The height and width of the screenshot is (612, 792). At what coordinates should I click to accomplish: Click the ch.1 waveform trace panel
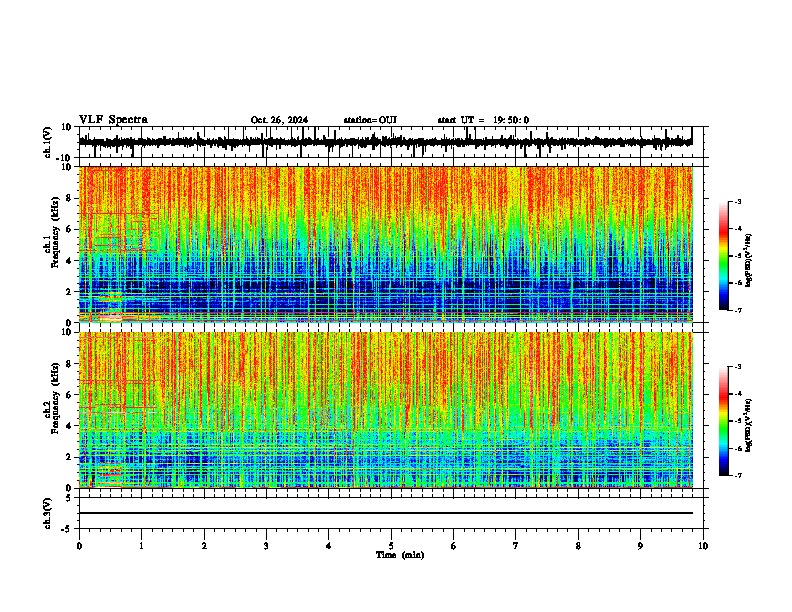coord(391,142)
